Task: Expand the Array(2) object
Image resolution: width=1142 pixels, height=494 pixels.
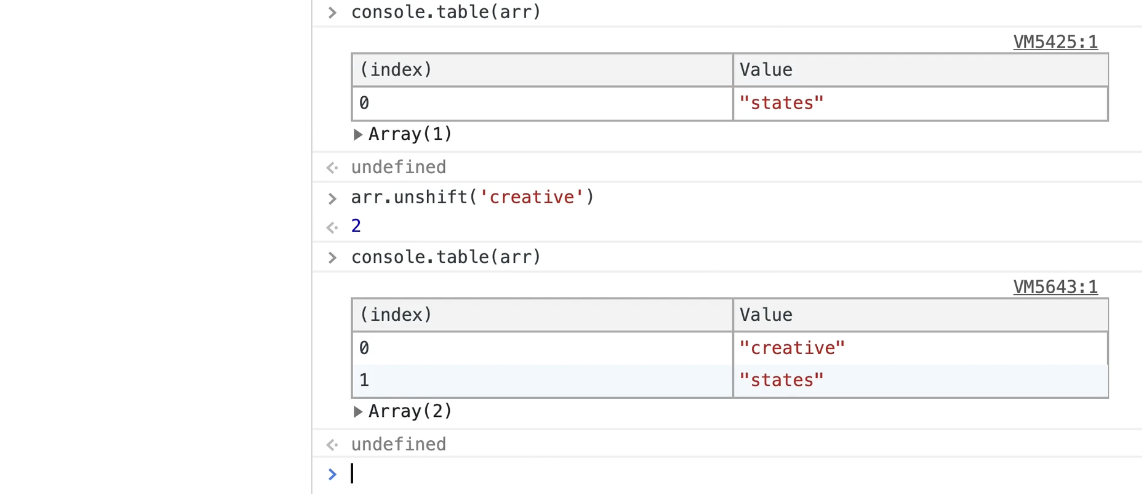Action: coord(359,411)
